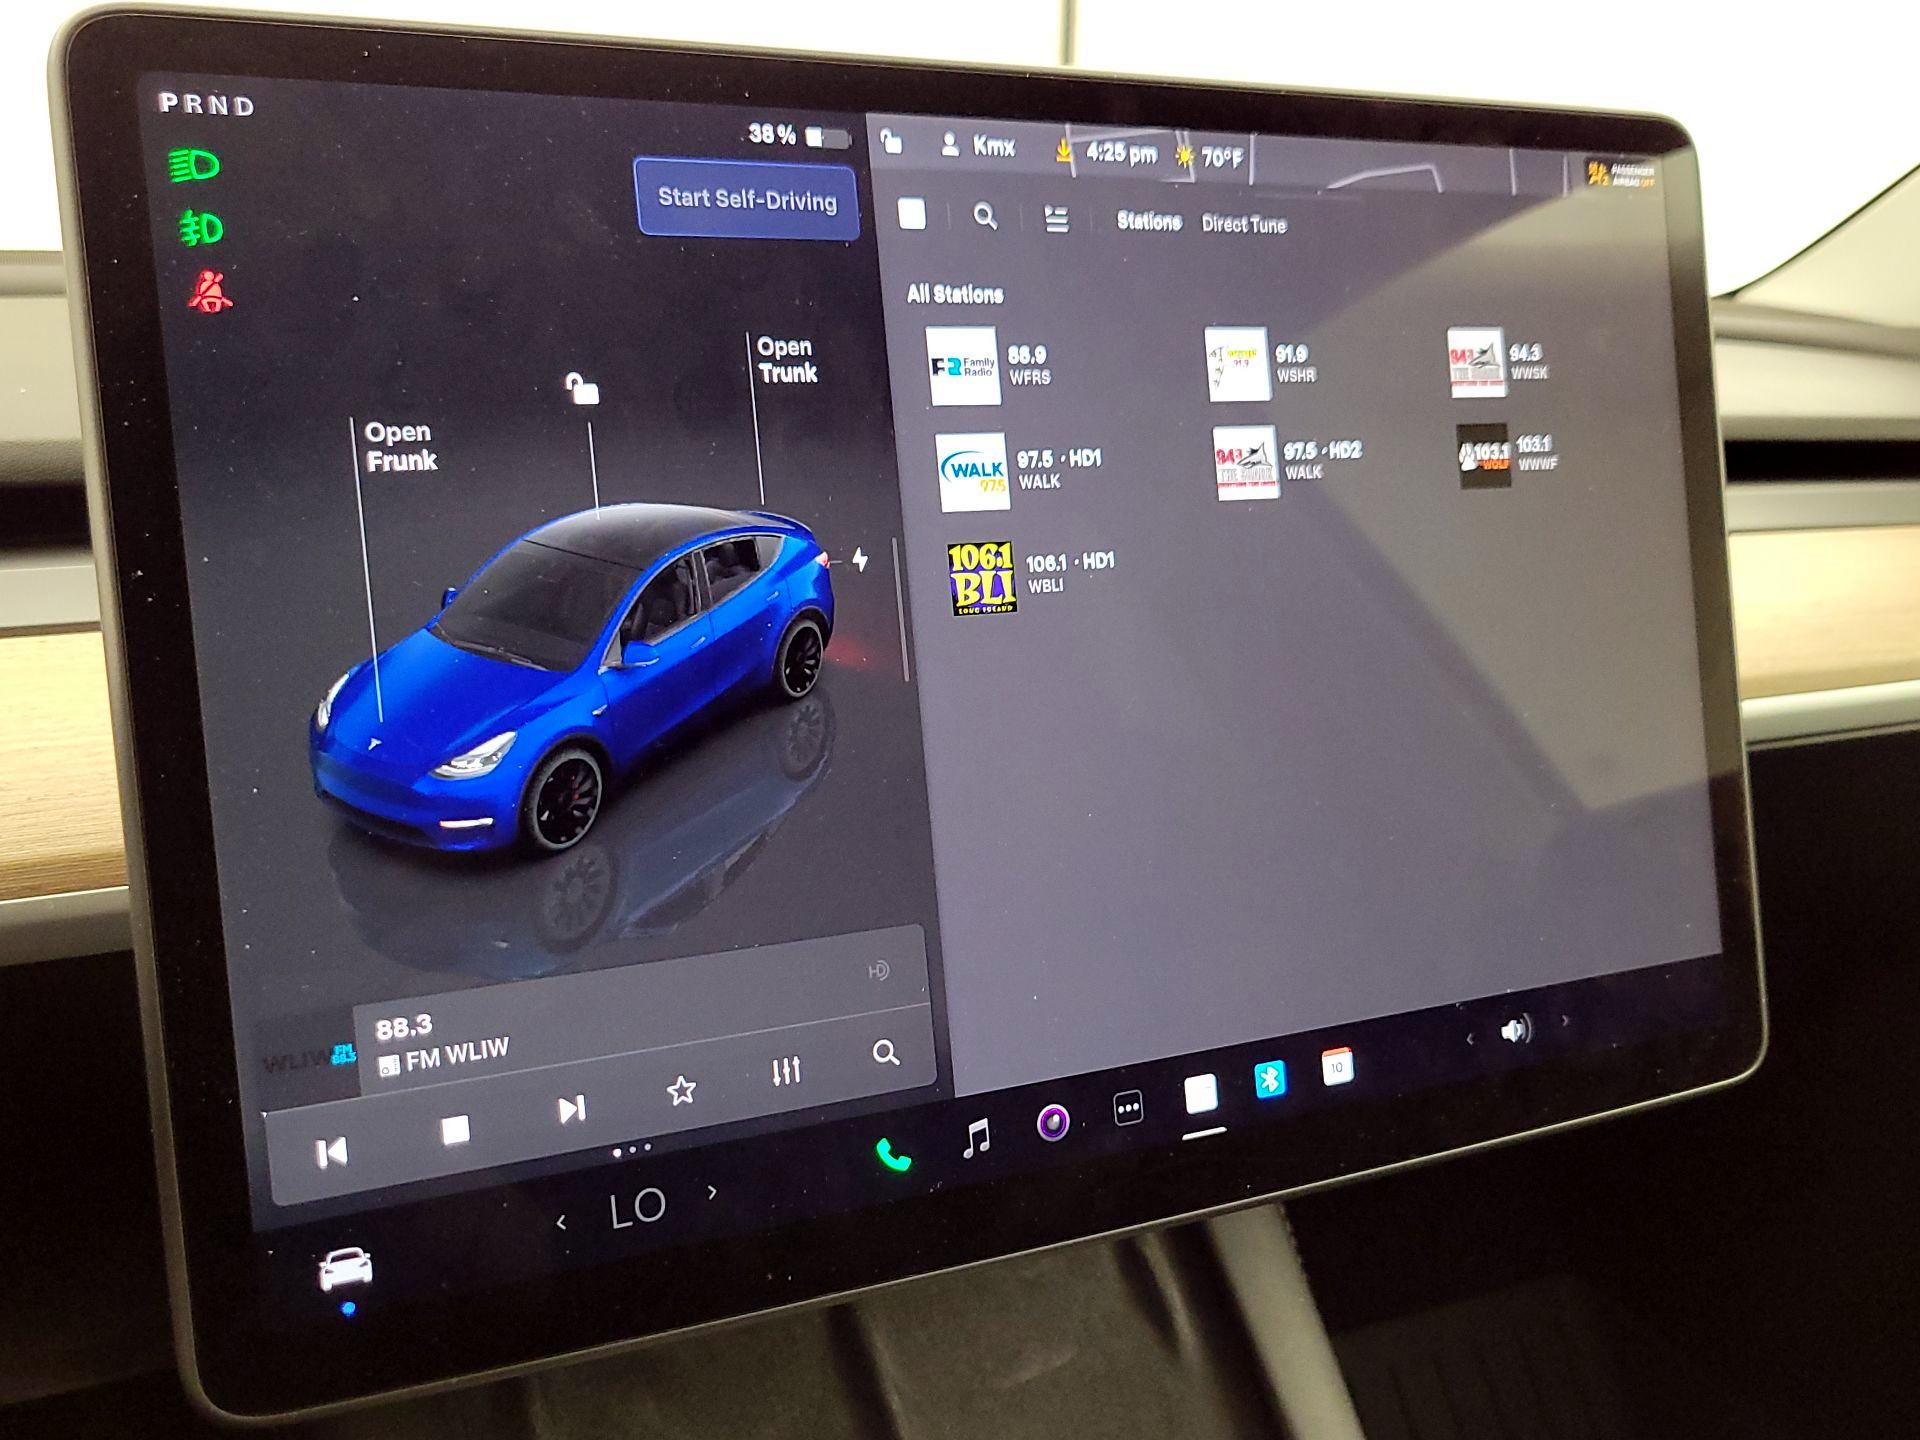This screenshot has height=1440, width=1920.
Task: Open the Frunk
Action: (x=400, y=447)
